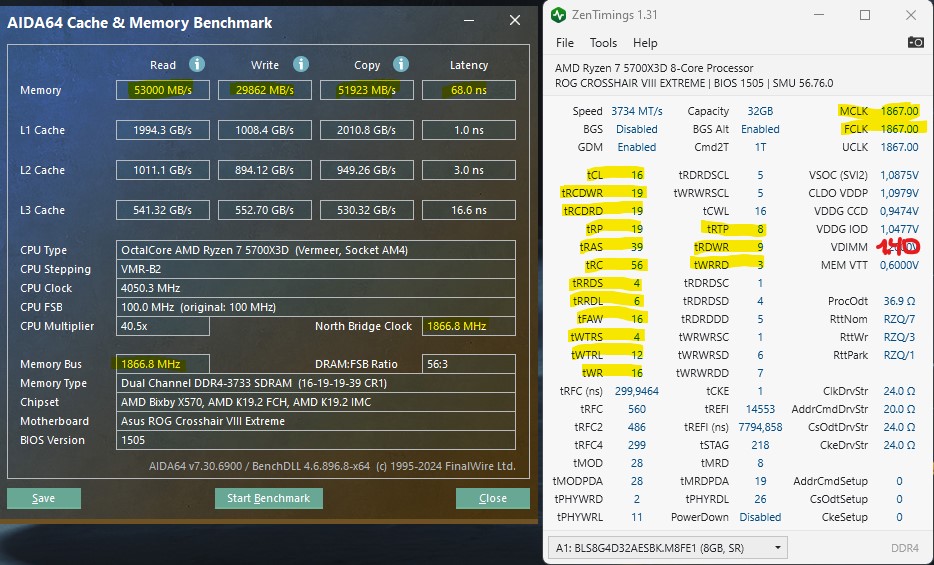The height and width of the screenshot is (565, 934).
Task: Open the Tools menu in ZenTimings
Action: 603,43
